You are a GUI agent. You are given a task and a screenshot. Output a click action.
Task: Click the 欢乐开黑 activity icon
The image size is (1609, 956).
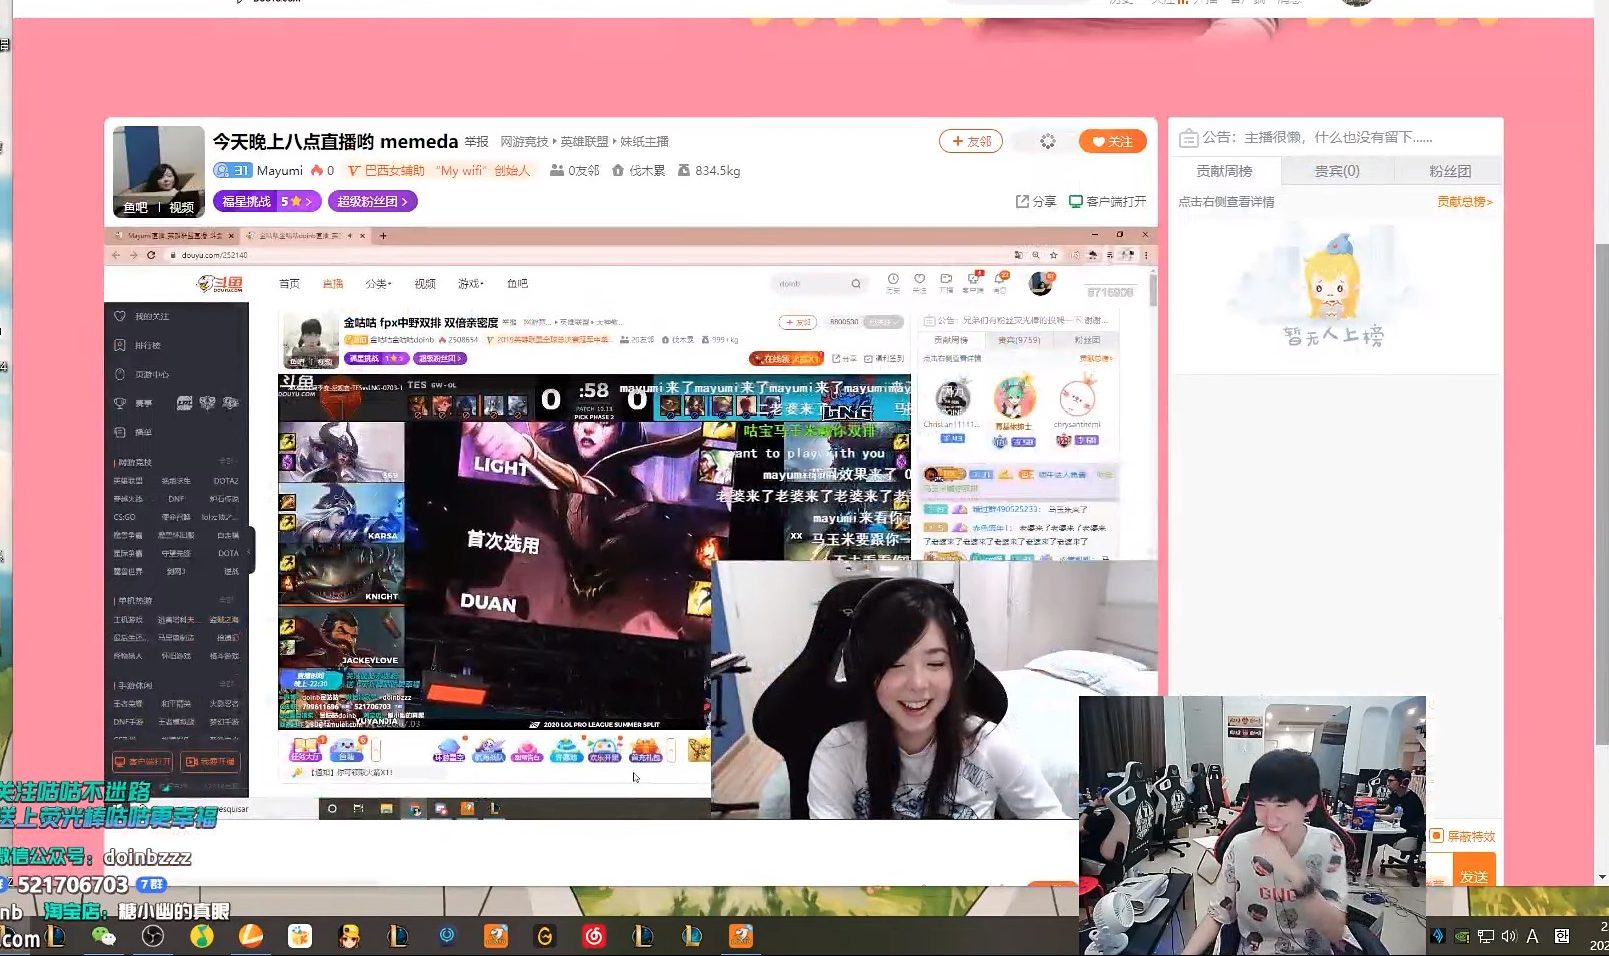tap(605, 749)
